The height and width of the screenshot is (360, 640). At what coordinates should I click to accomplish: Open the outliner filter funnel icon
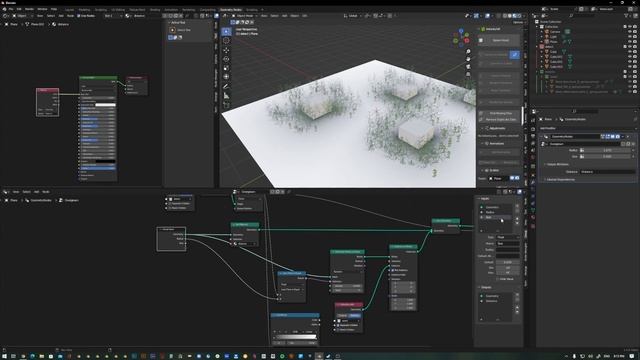pos(627,16)
